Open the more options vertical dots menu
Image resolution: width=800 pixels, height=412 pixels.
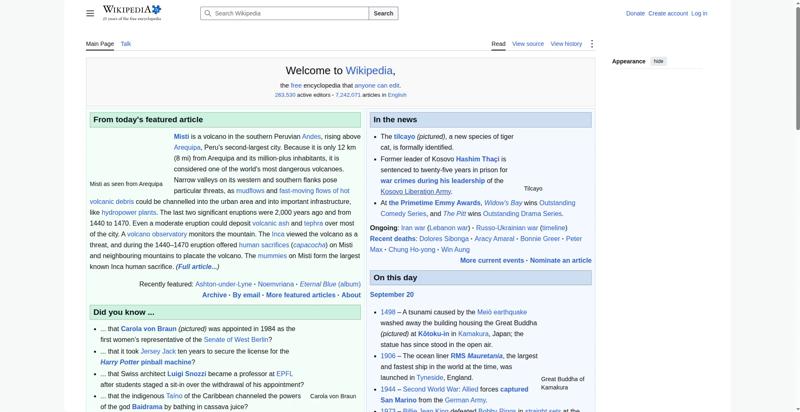point(592,44)
